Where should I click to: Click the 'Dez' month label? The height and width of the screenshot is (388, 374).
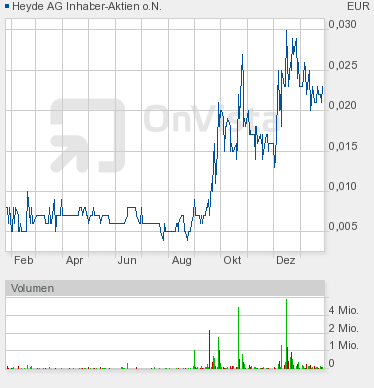pos(286,260)
